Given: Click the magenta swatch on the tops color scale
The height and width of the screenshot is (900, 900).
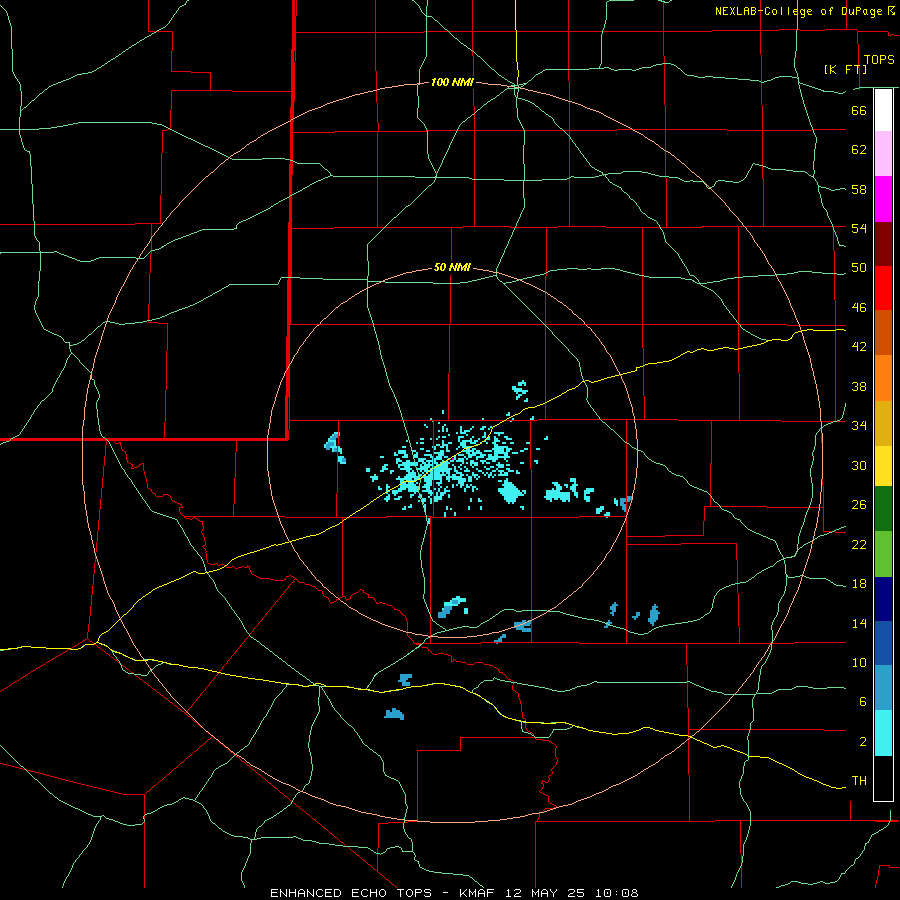Looking at the screenshot, I should [883, 199].
